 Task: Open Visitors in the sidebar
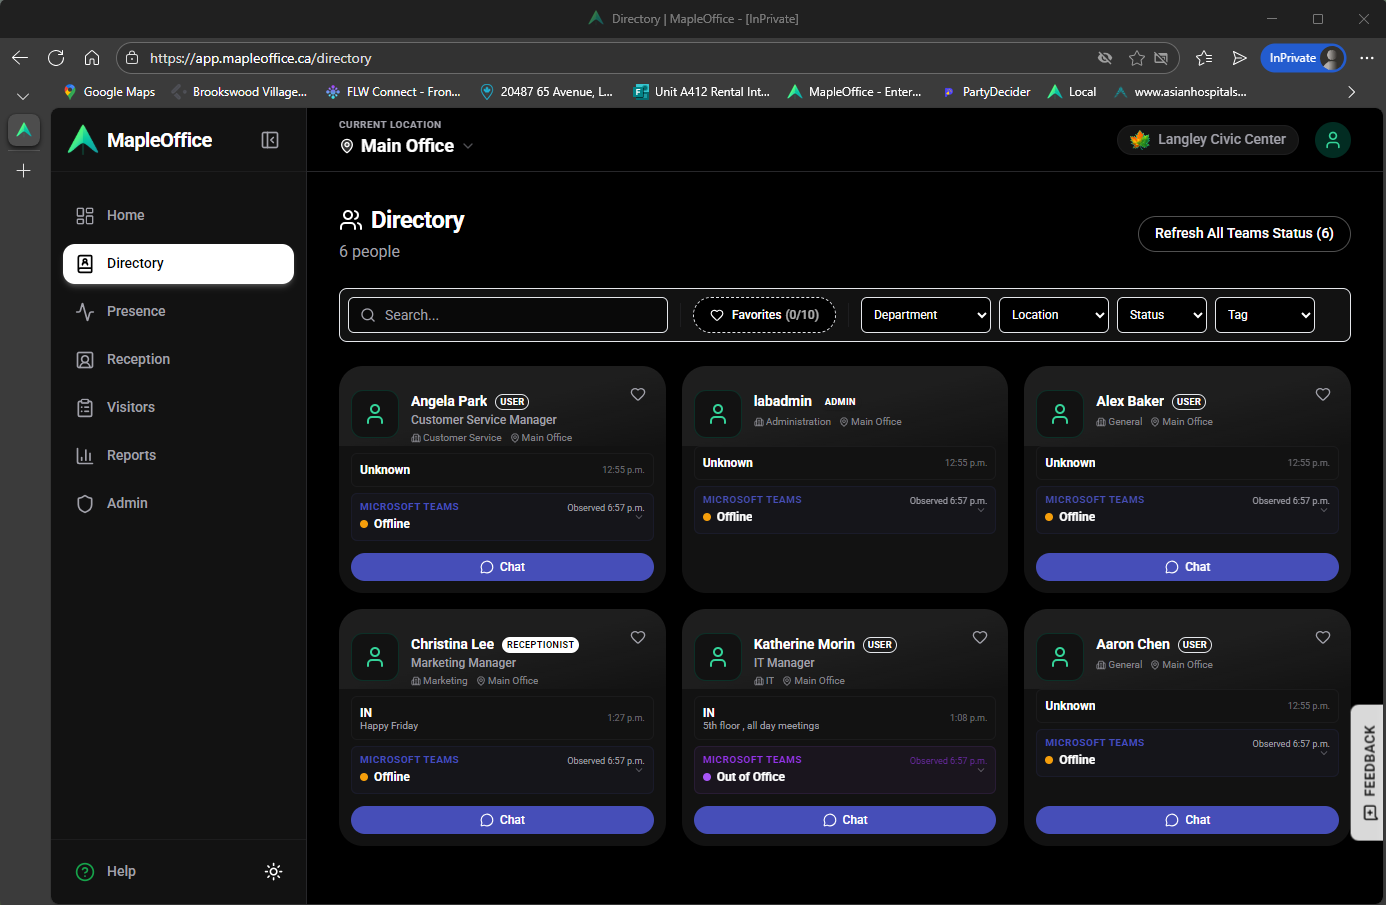pyautogui.click(x=131, y=407)
